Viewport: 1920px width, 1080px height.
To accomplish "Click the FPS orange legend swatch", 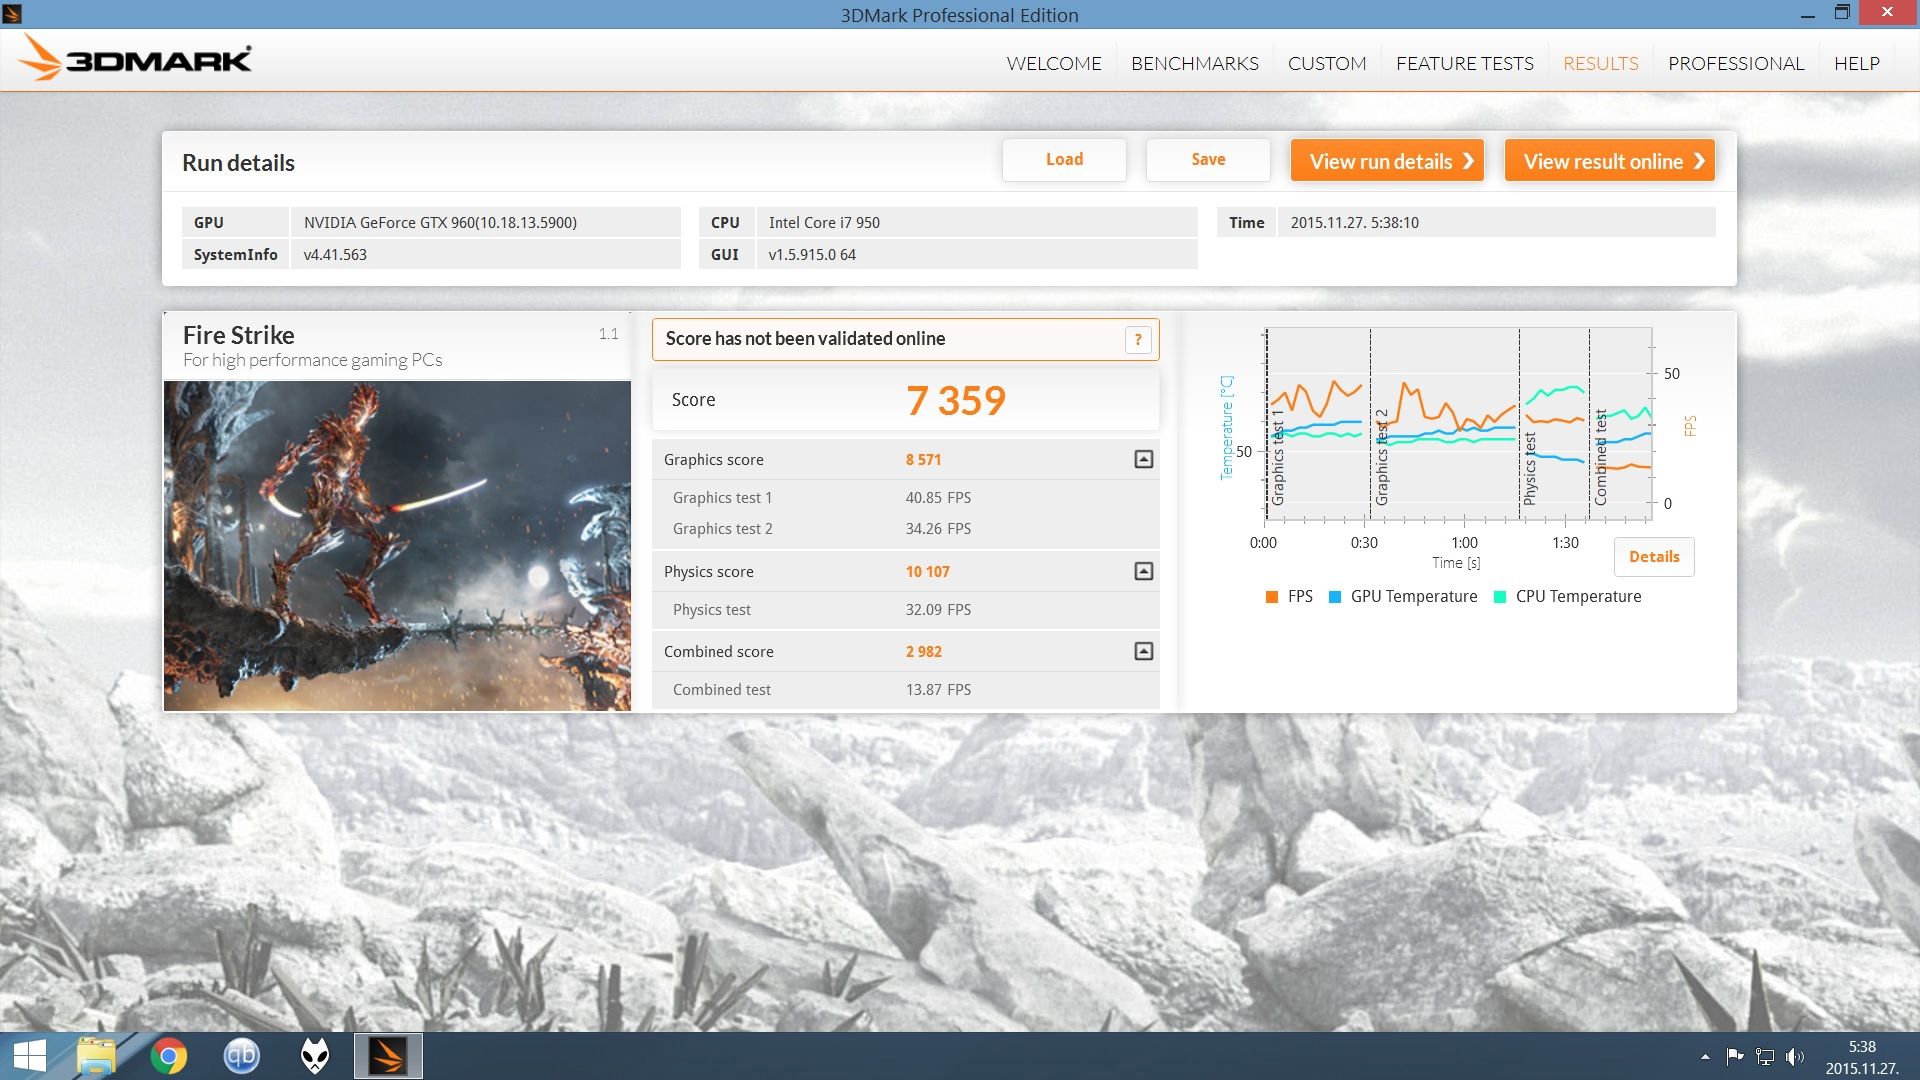I will pos(1272,597).
